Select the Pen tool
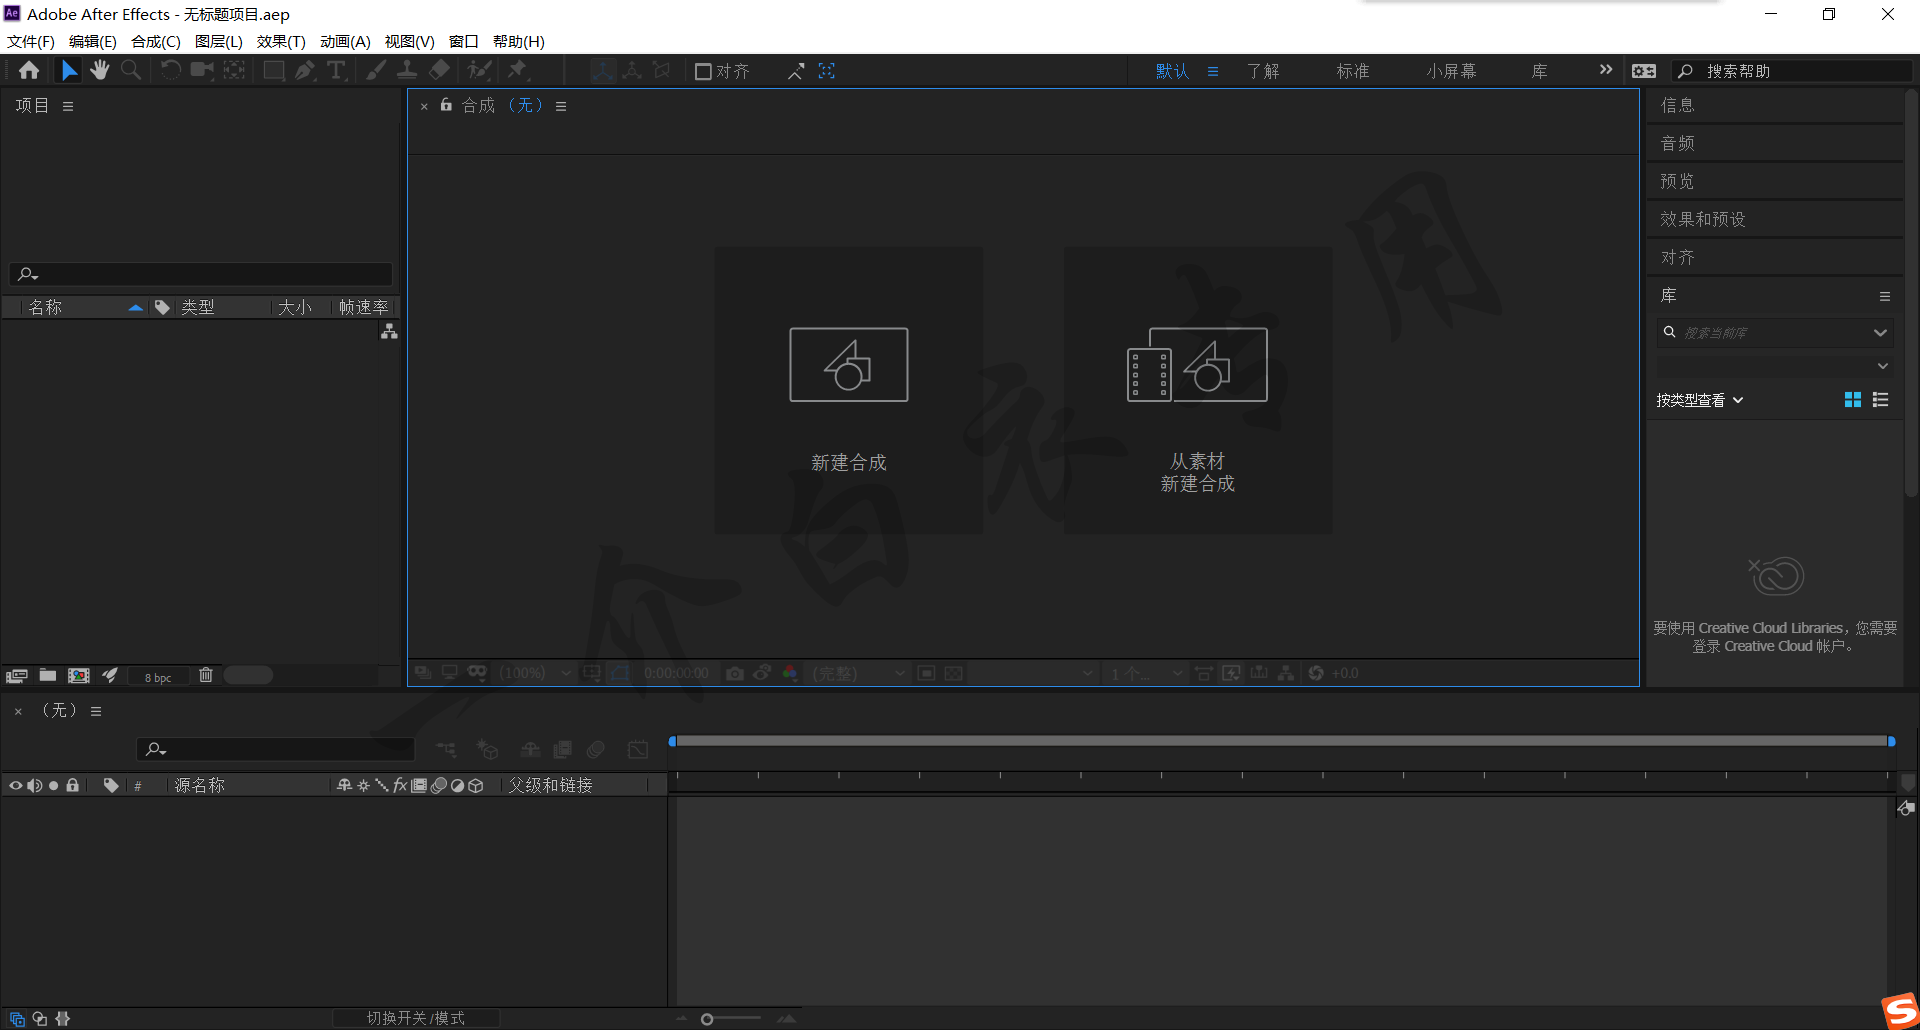This screenshot has width=1920, height=1030. [305, 70]
